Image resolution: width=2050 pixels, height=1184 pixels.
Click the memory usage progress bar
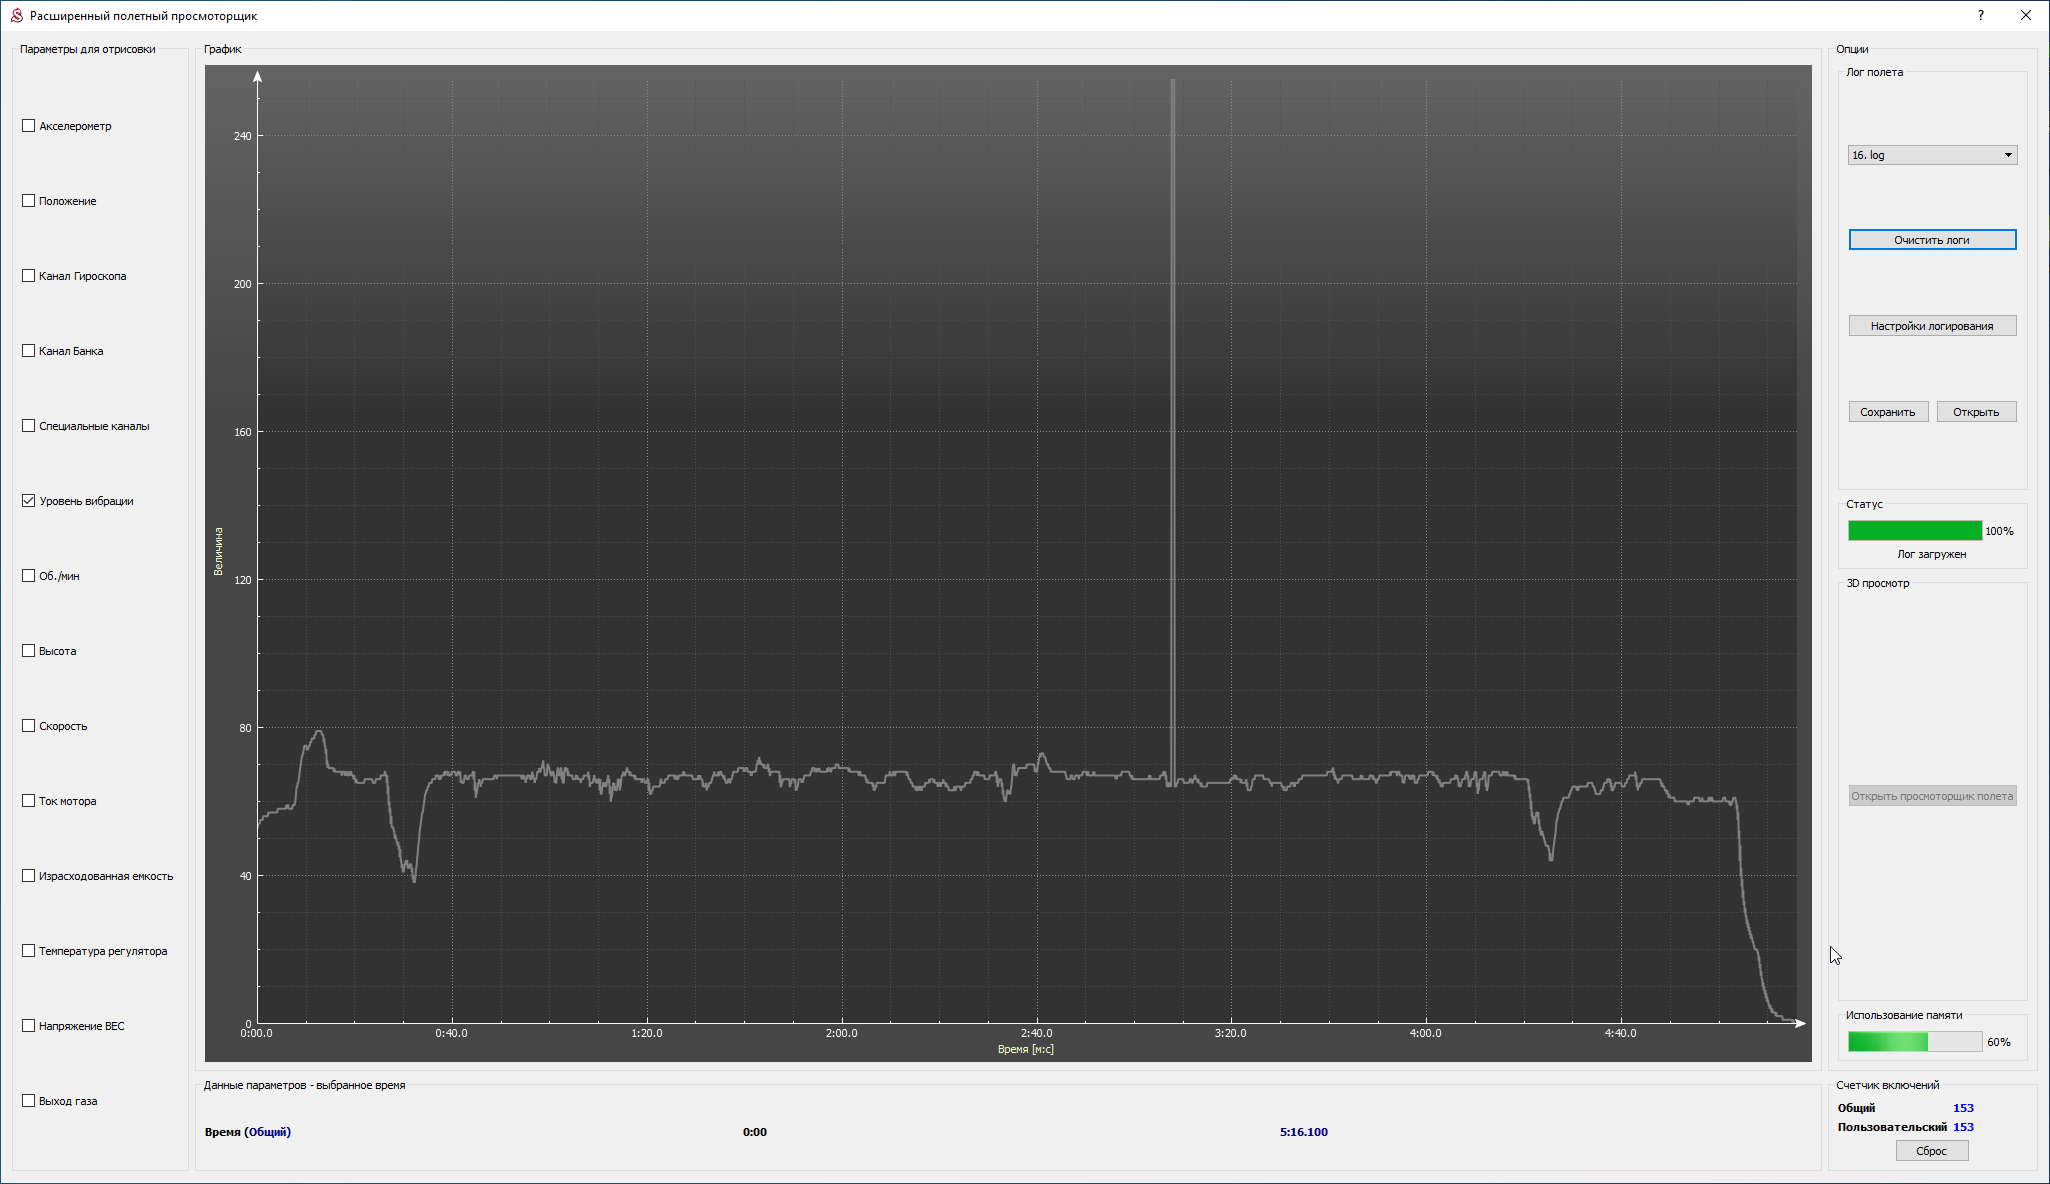[x=1914, y=1042]
